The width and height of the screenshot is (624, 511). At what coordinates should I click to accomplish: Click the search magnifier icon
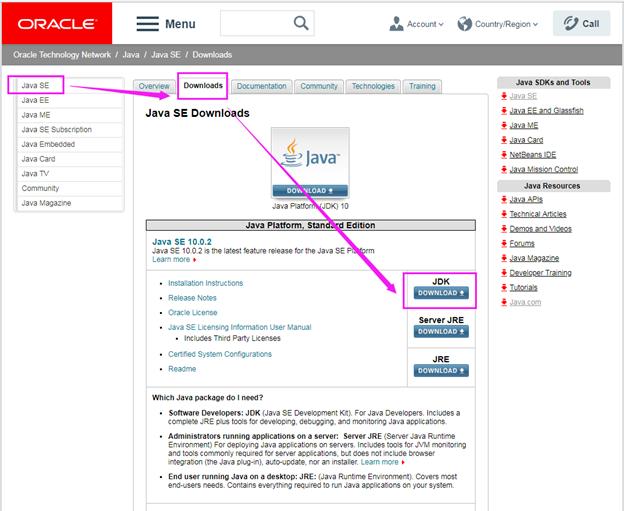(301, 23)
